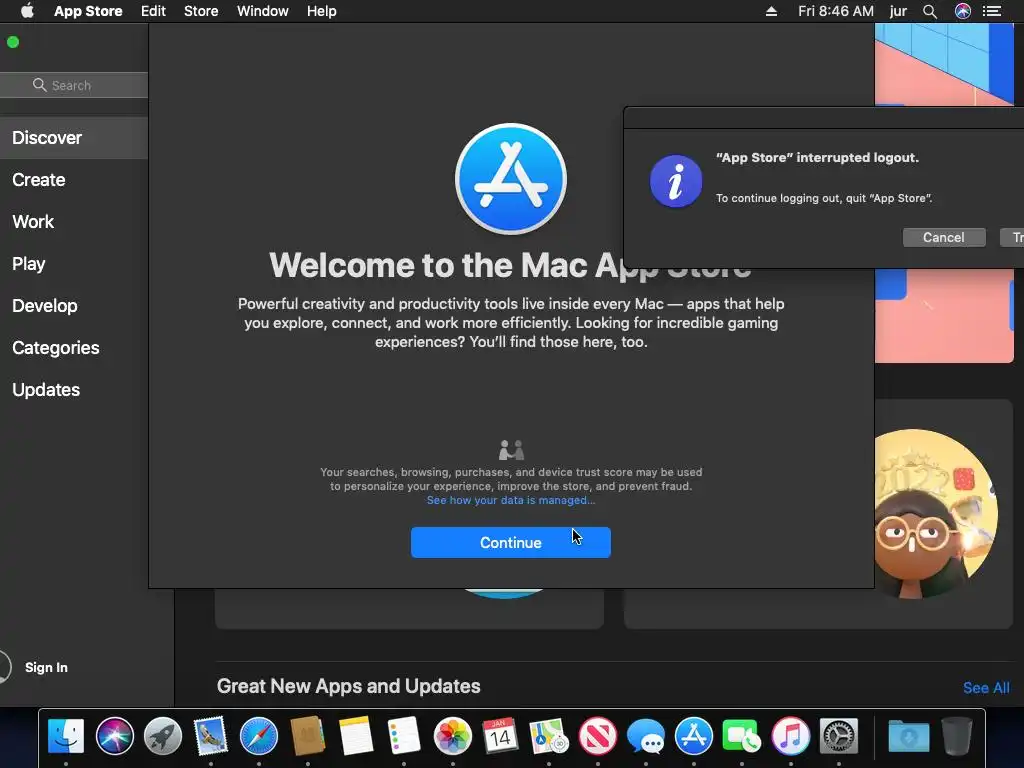Open System Preferences from the Dock
1024x768 pixels.
click(839, 736)
